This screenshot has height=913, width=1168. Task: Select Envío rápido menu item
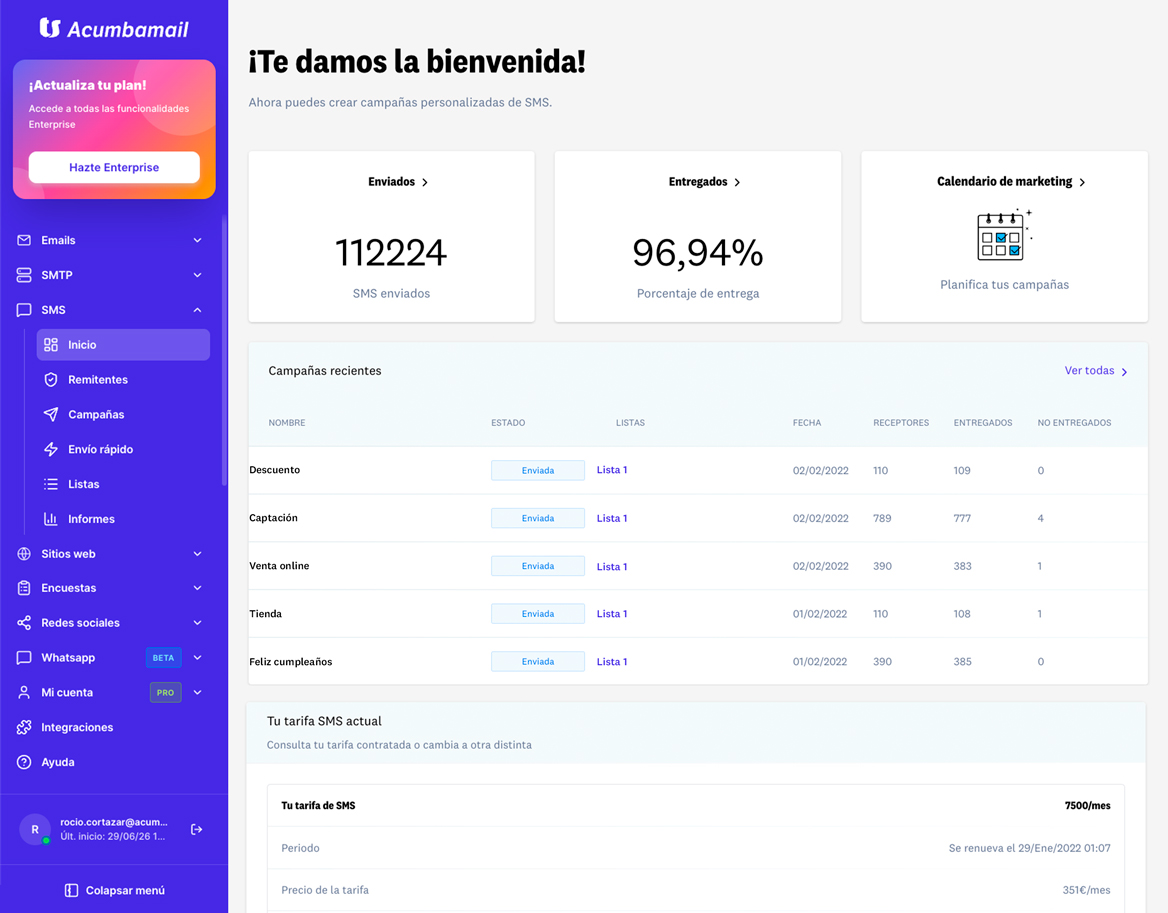tap(123, 449)
